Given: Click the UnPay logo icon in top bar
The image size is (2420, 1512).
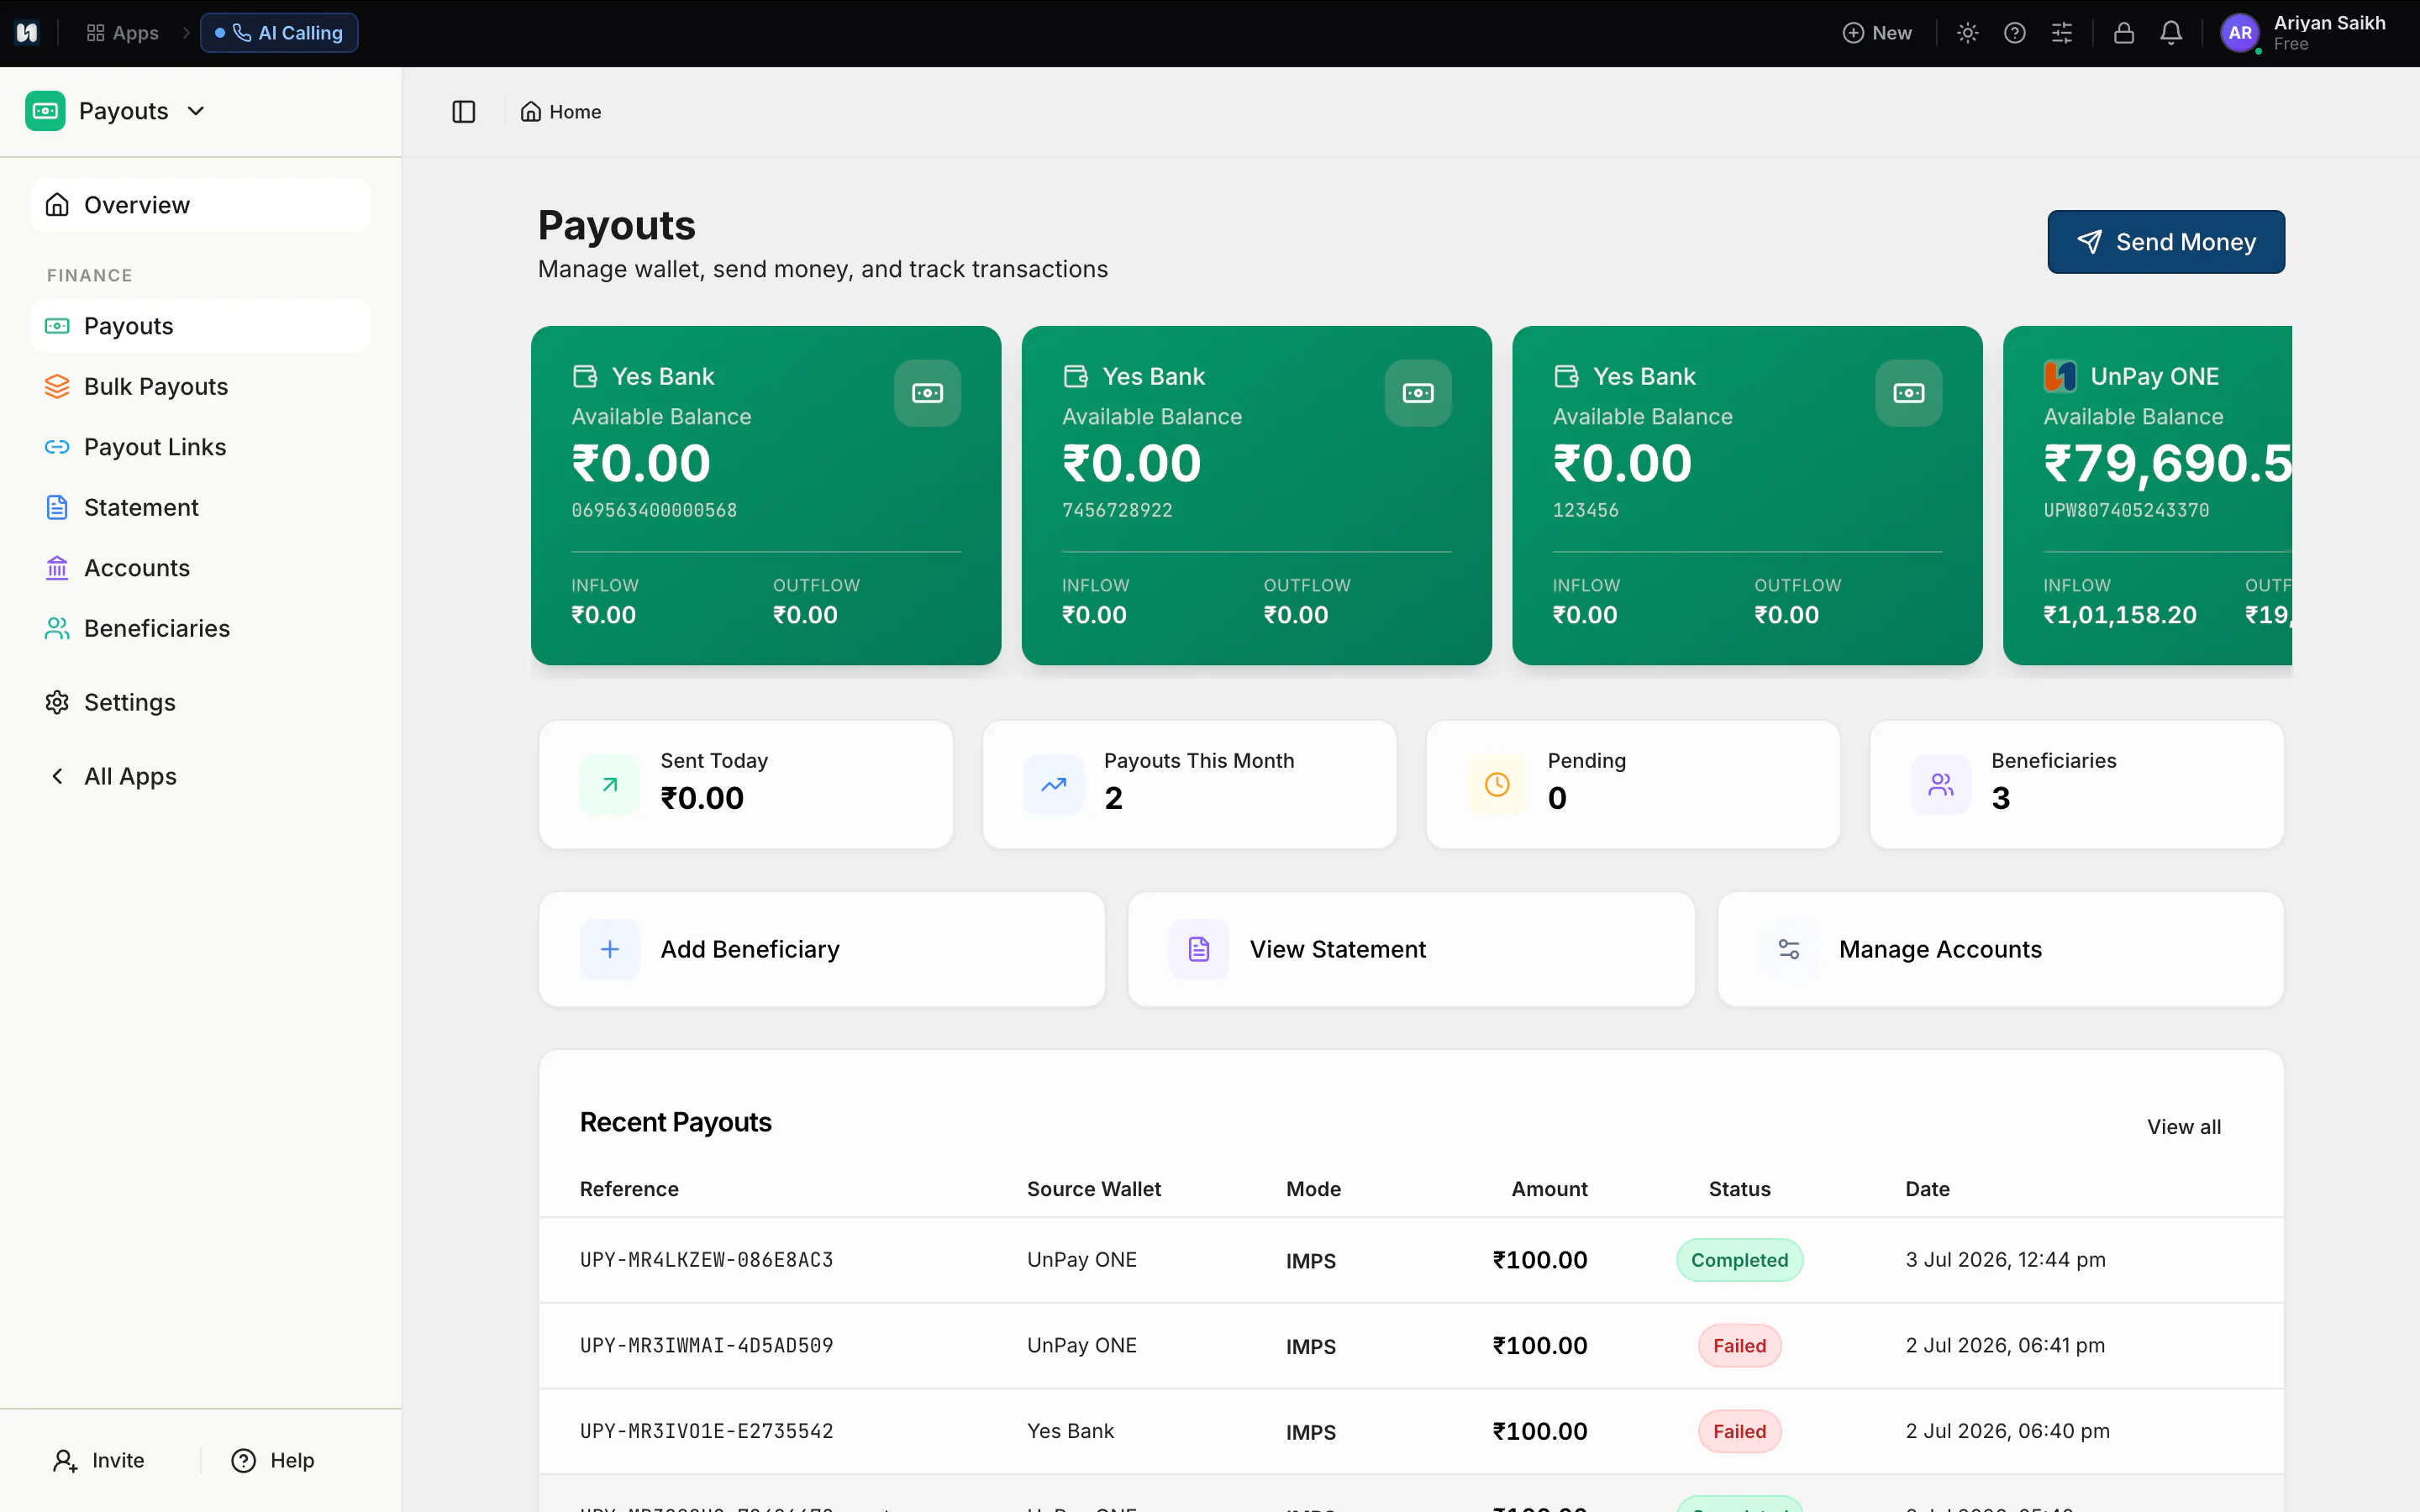Looking at the screenshot, I should coord(27,33).
